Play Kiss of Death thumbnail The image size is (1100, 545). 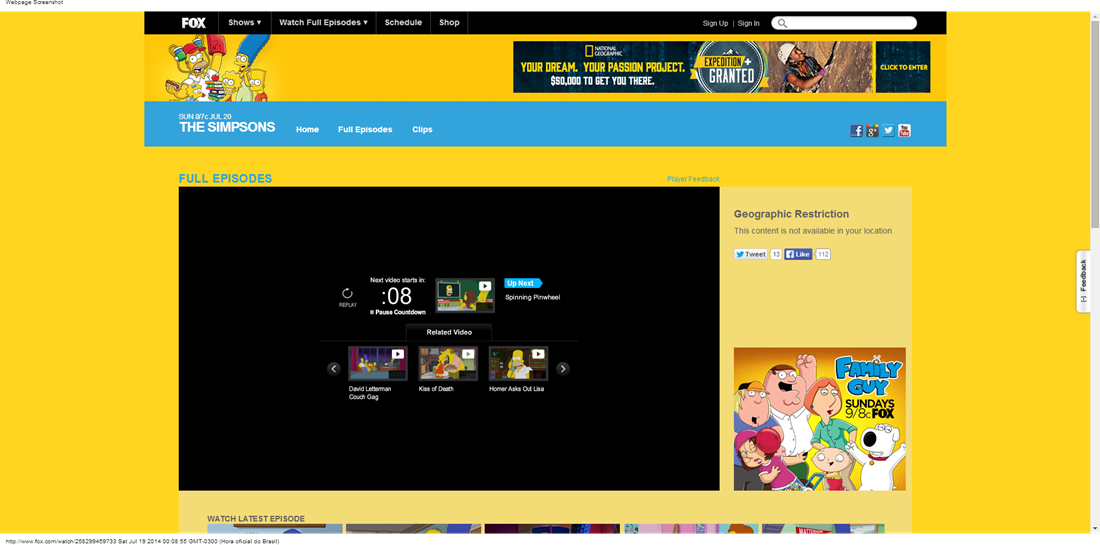448,363
